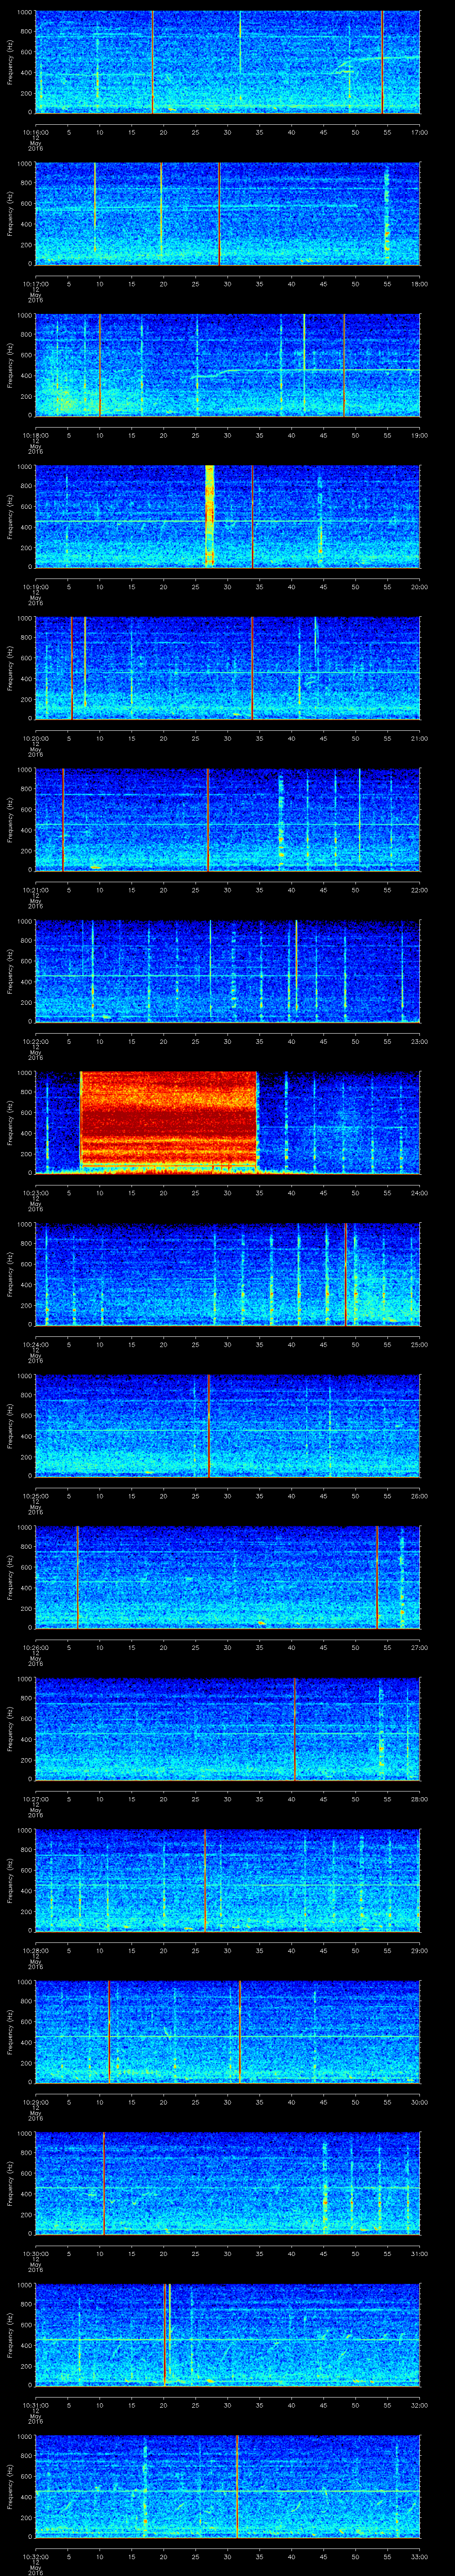Select the spectrogram panel beginning 10:17:00

(227, 214)
